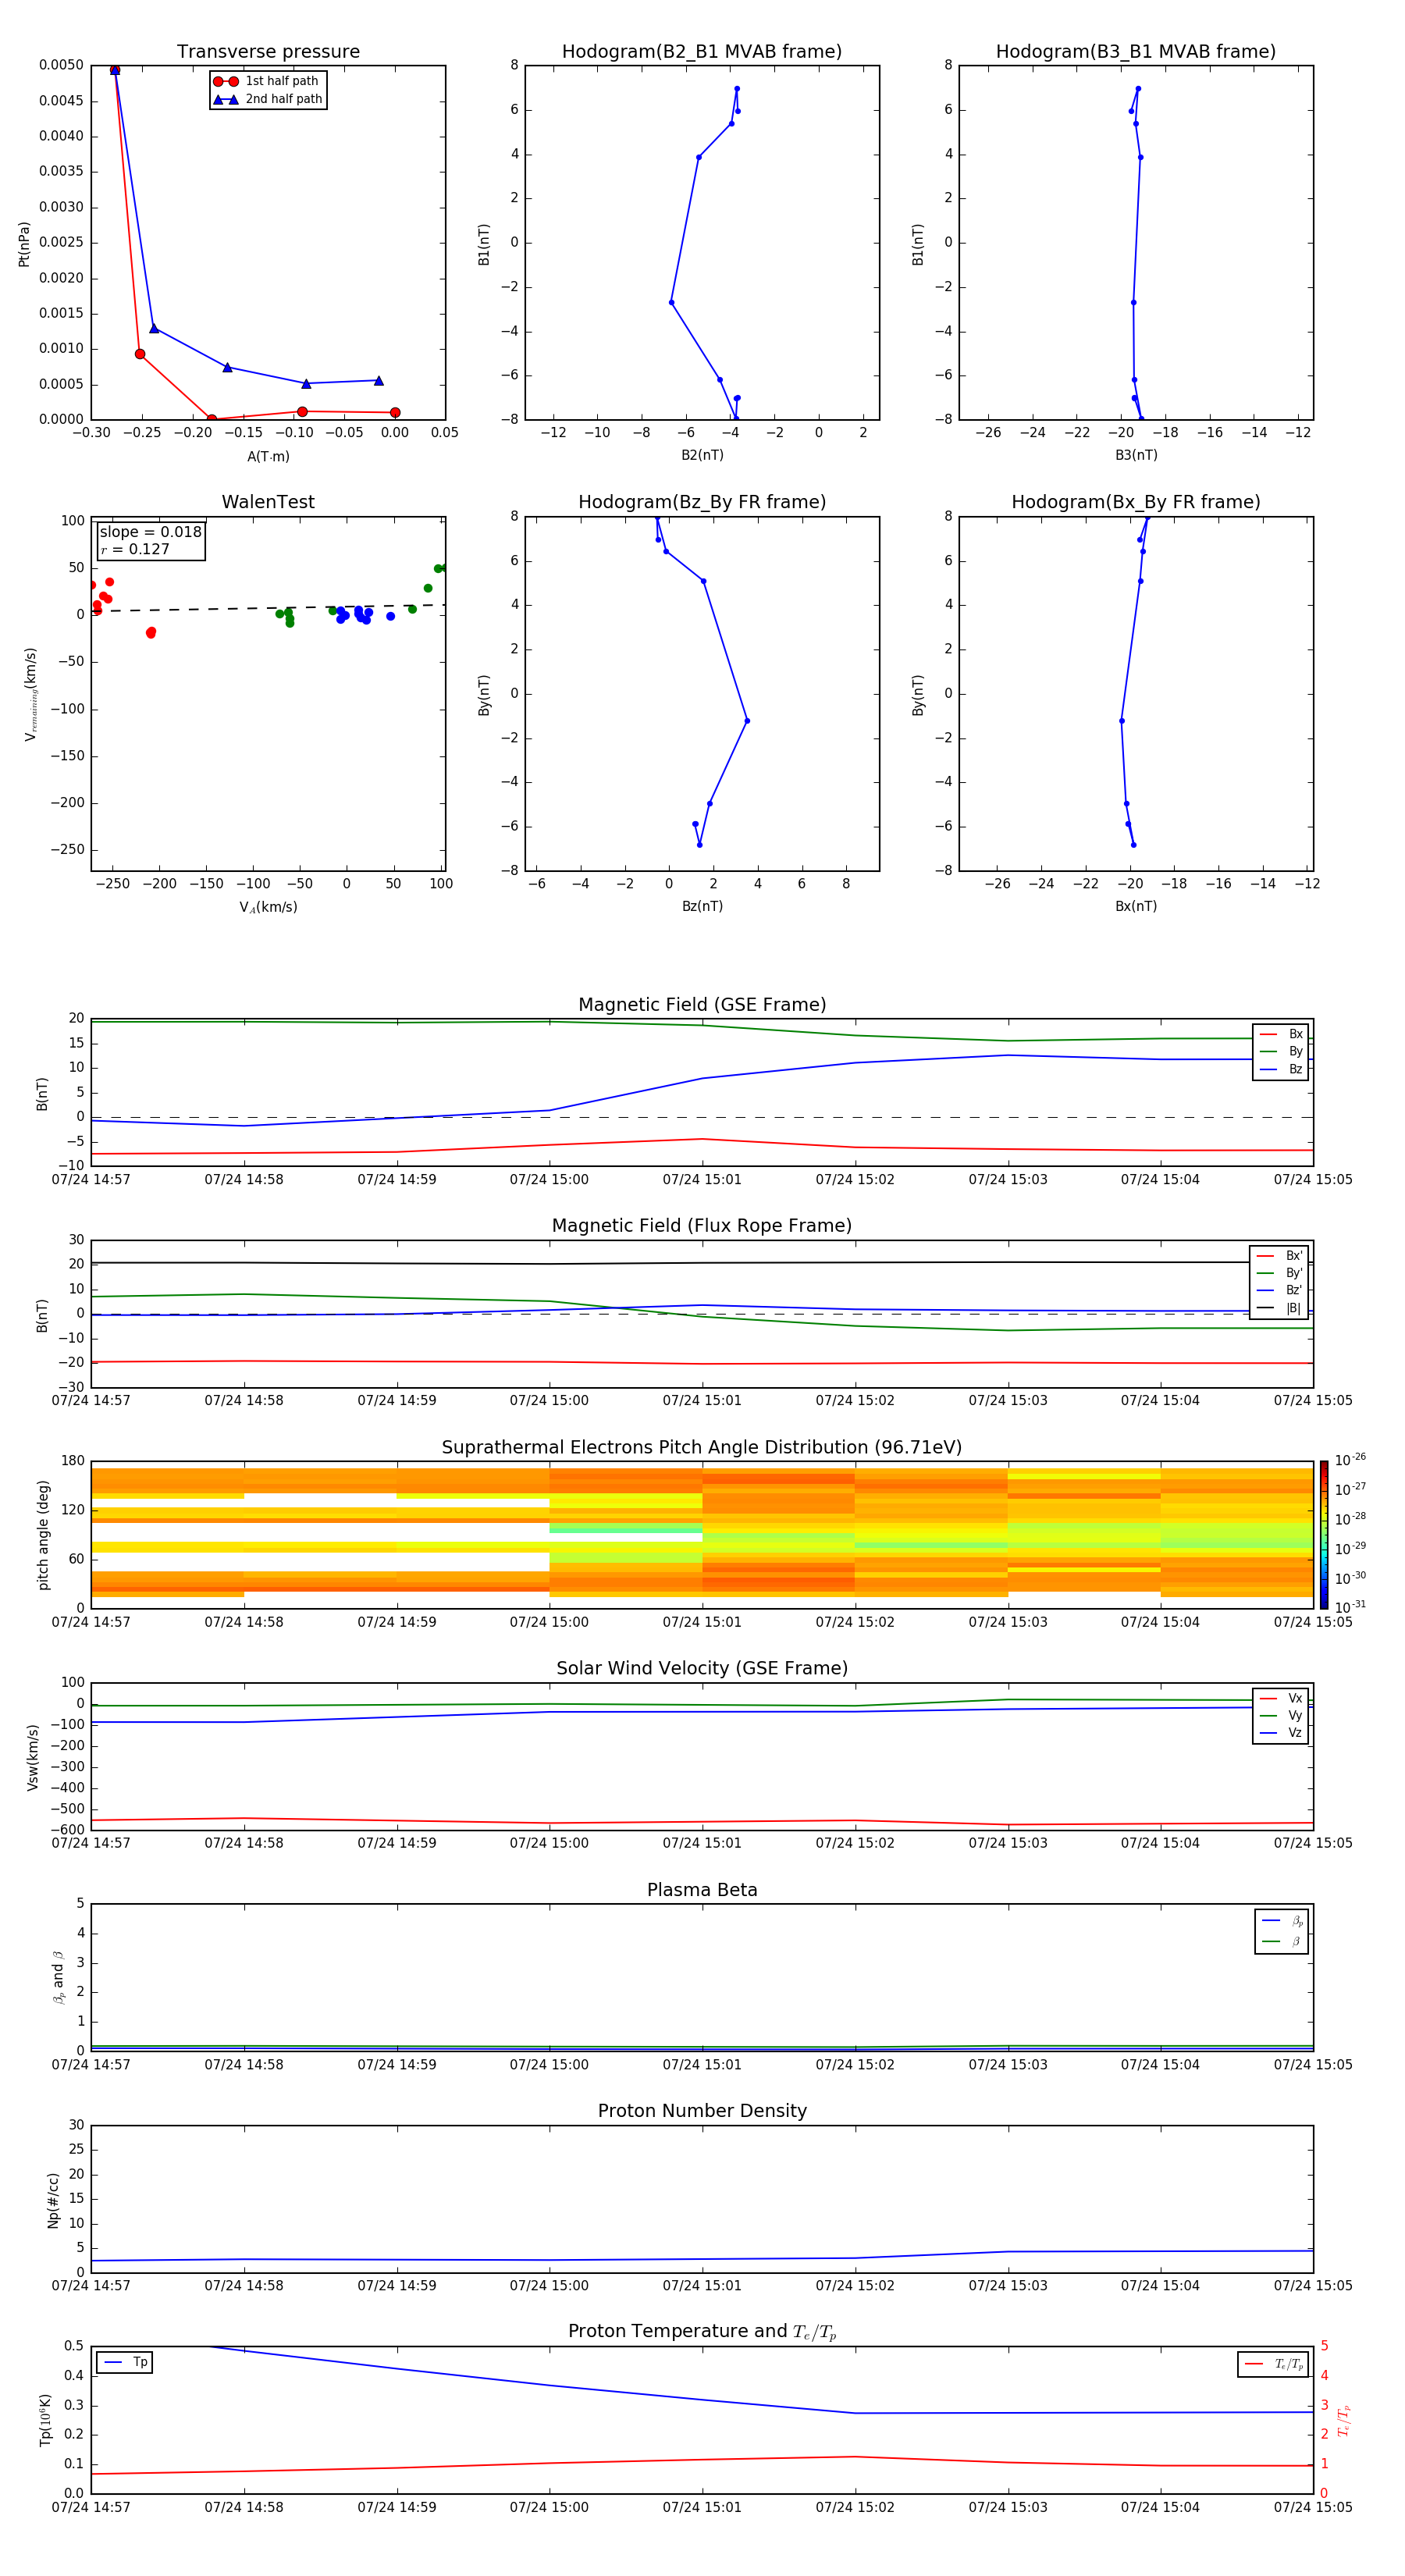This screenshot has height=2576, width=1405.
Task: Click the Vy legend entry in velocity plot
Action: 1281,1716
